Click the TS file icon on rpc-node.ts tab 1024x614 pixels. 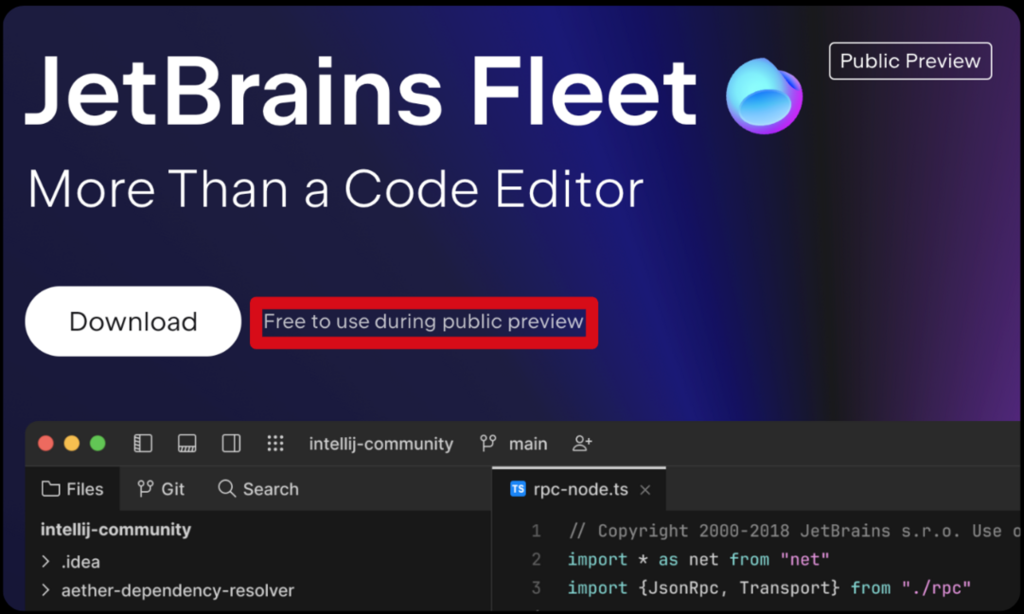(x=518, y=489)
